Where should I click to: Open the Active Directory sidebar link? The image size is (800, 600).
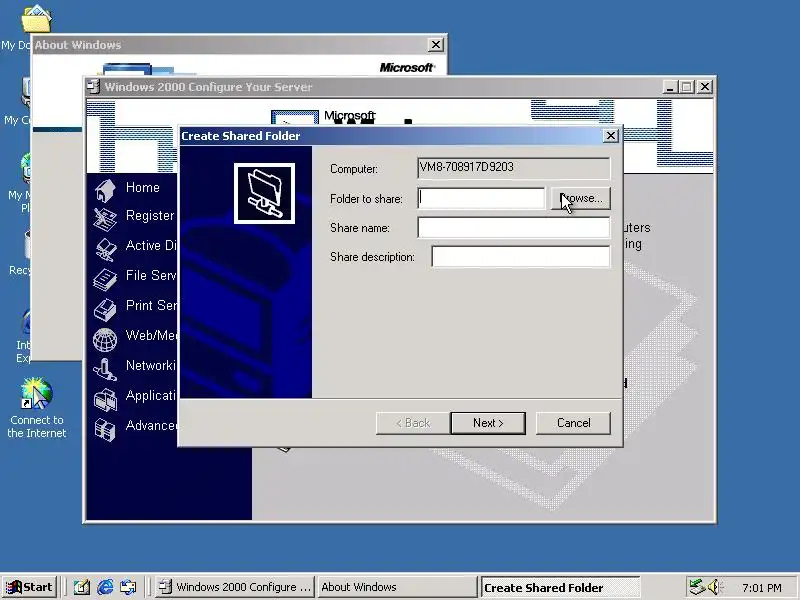pyautogui.click(x=151, y=245)
